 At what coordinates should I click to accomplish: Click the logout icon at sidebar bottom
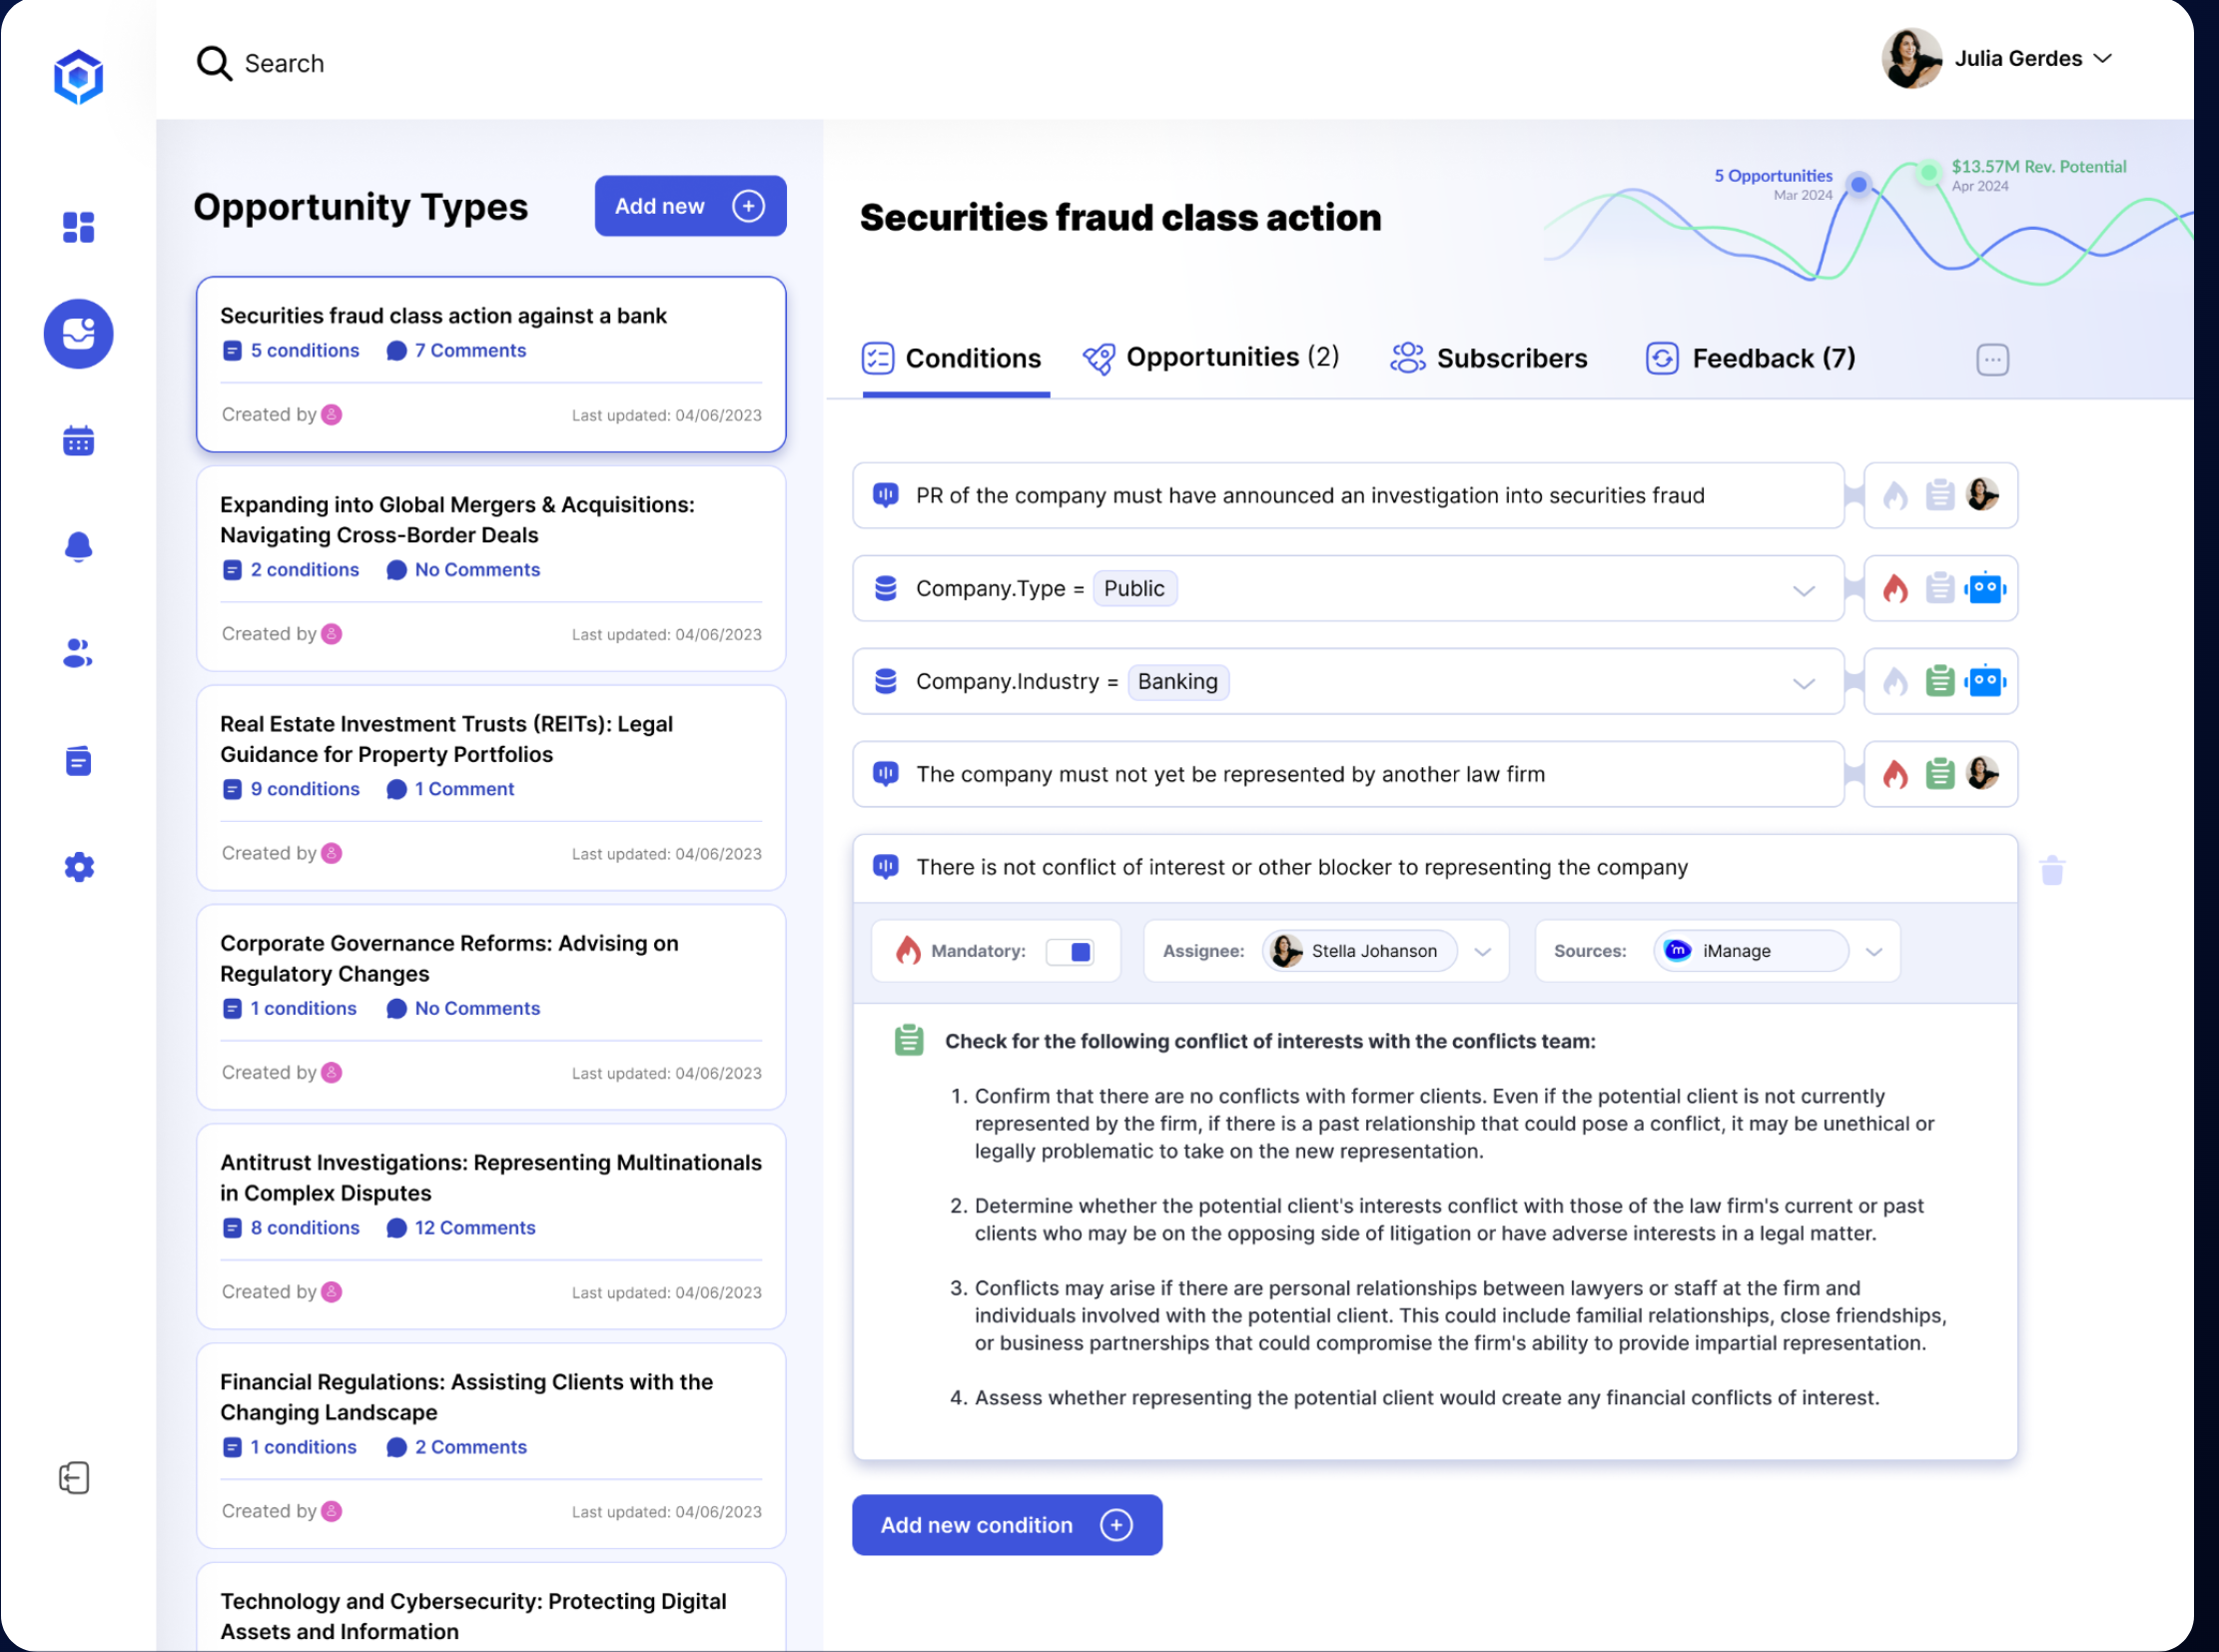pyautogui.click(x=74, y=1478)
